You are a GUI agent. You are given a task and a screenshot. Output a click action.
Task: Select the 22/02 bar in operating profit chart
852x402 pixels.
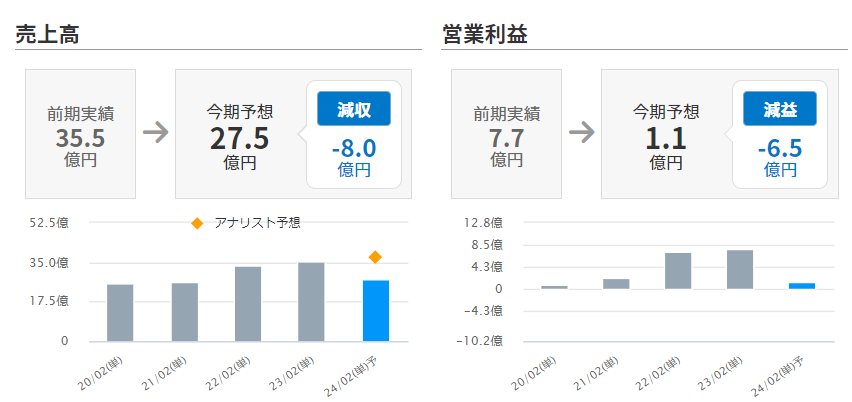pyautogui.click(x=678, y=271)
